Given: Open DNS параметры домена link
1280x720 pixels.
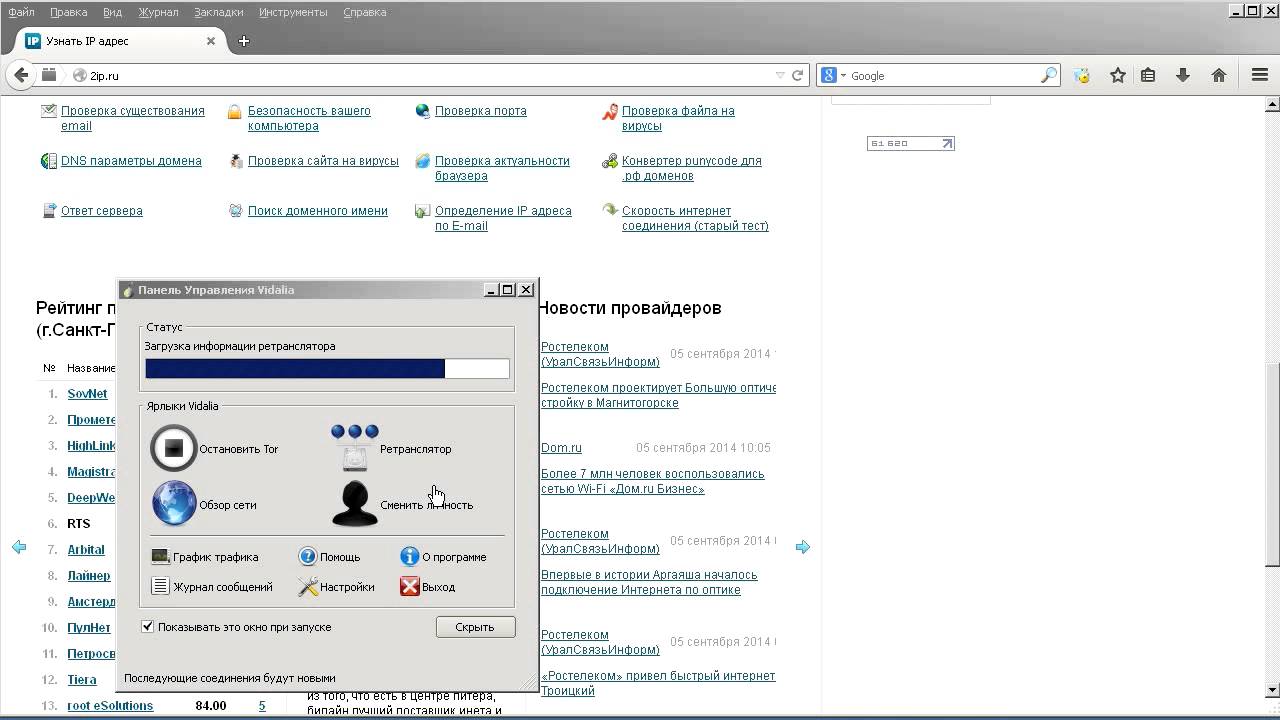Looking at the screenshot, I should click(131, 161).
